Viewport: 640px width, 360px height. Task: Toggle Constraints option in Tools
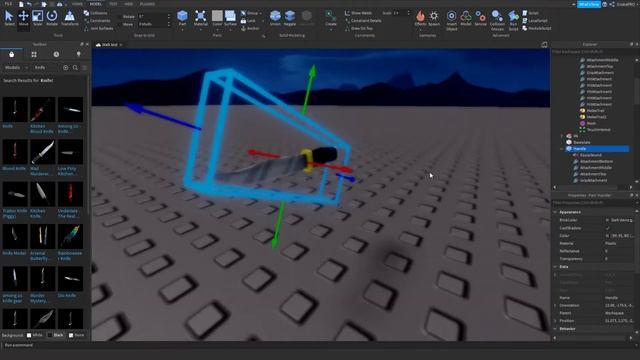click(97, 21)
